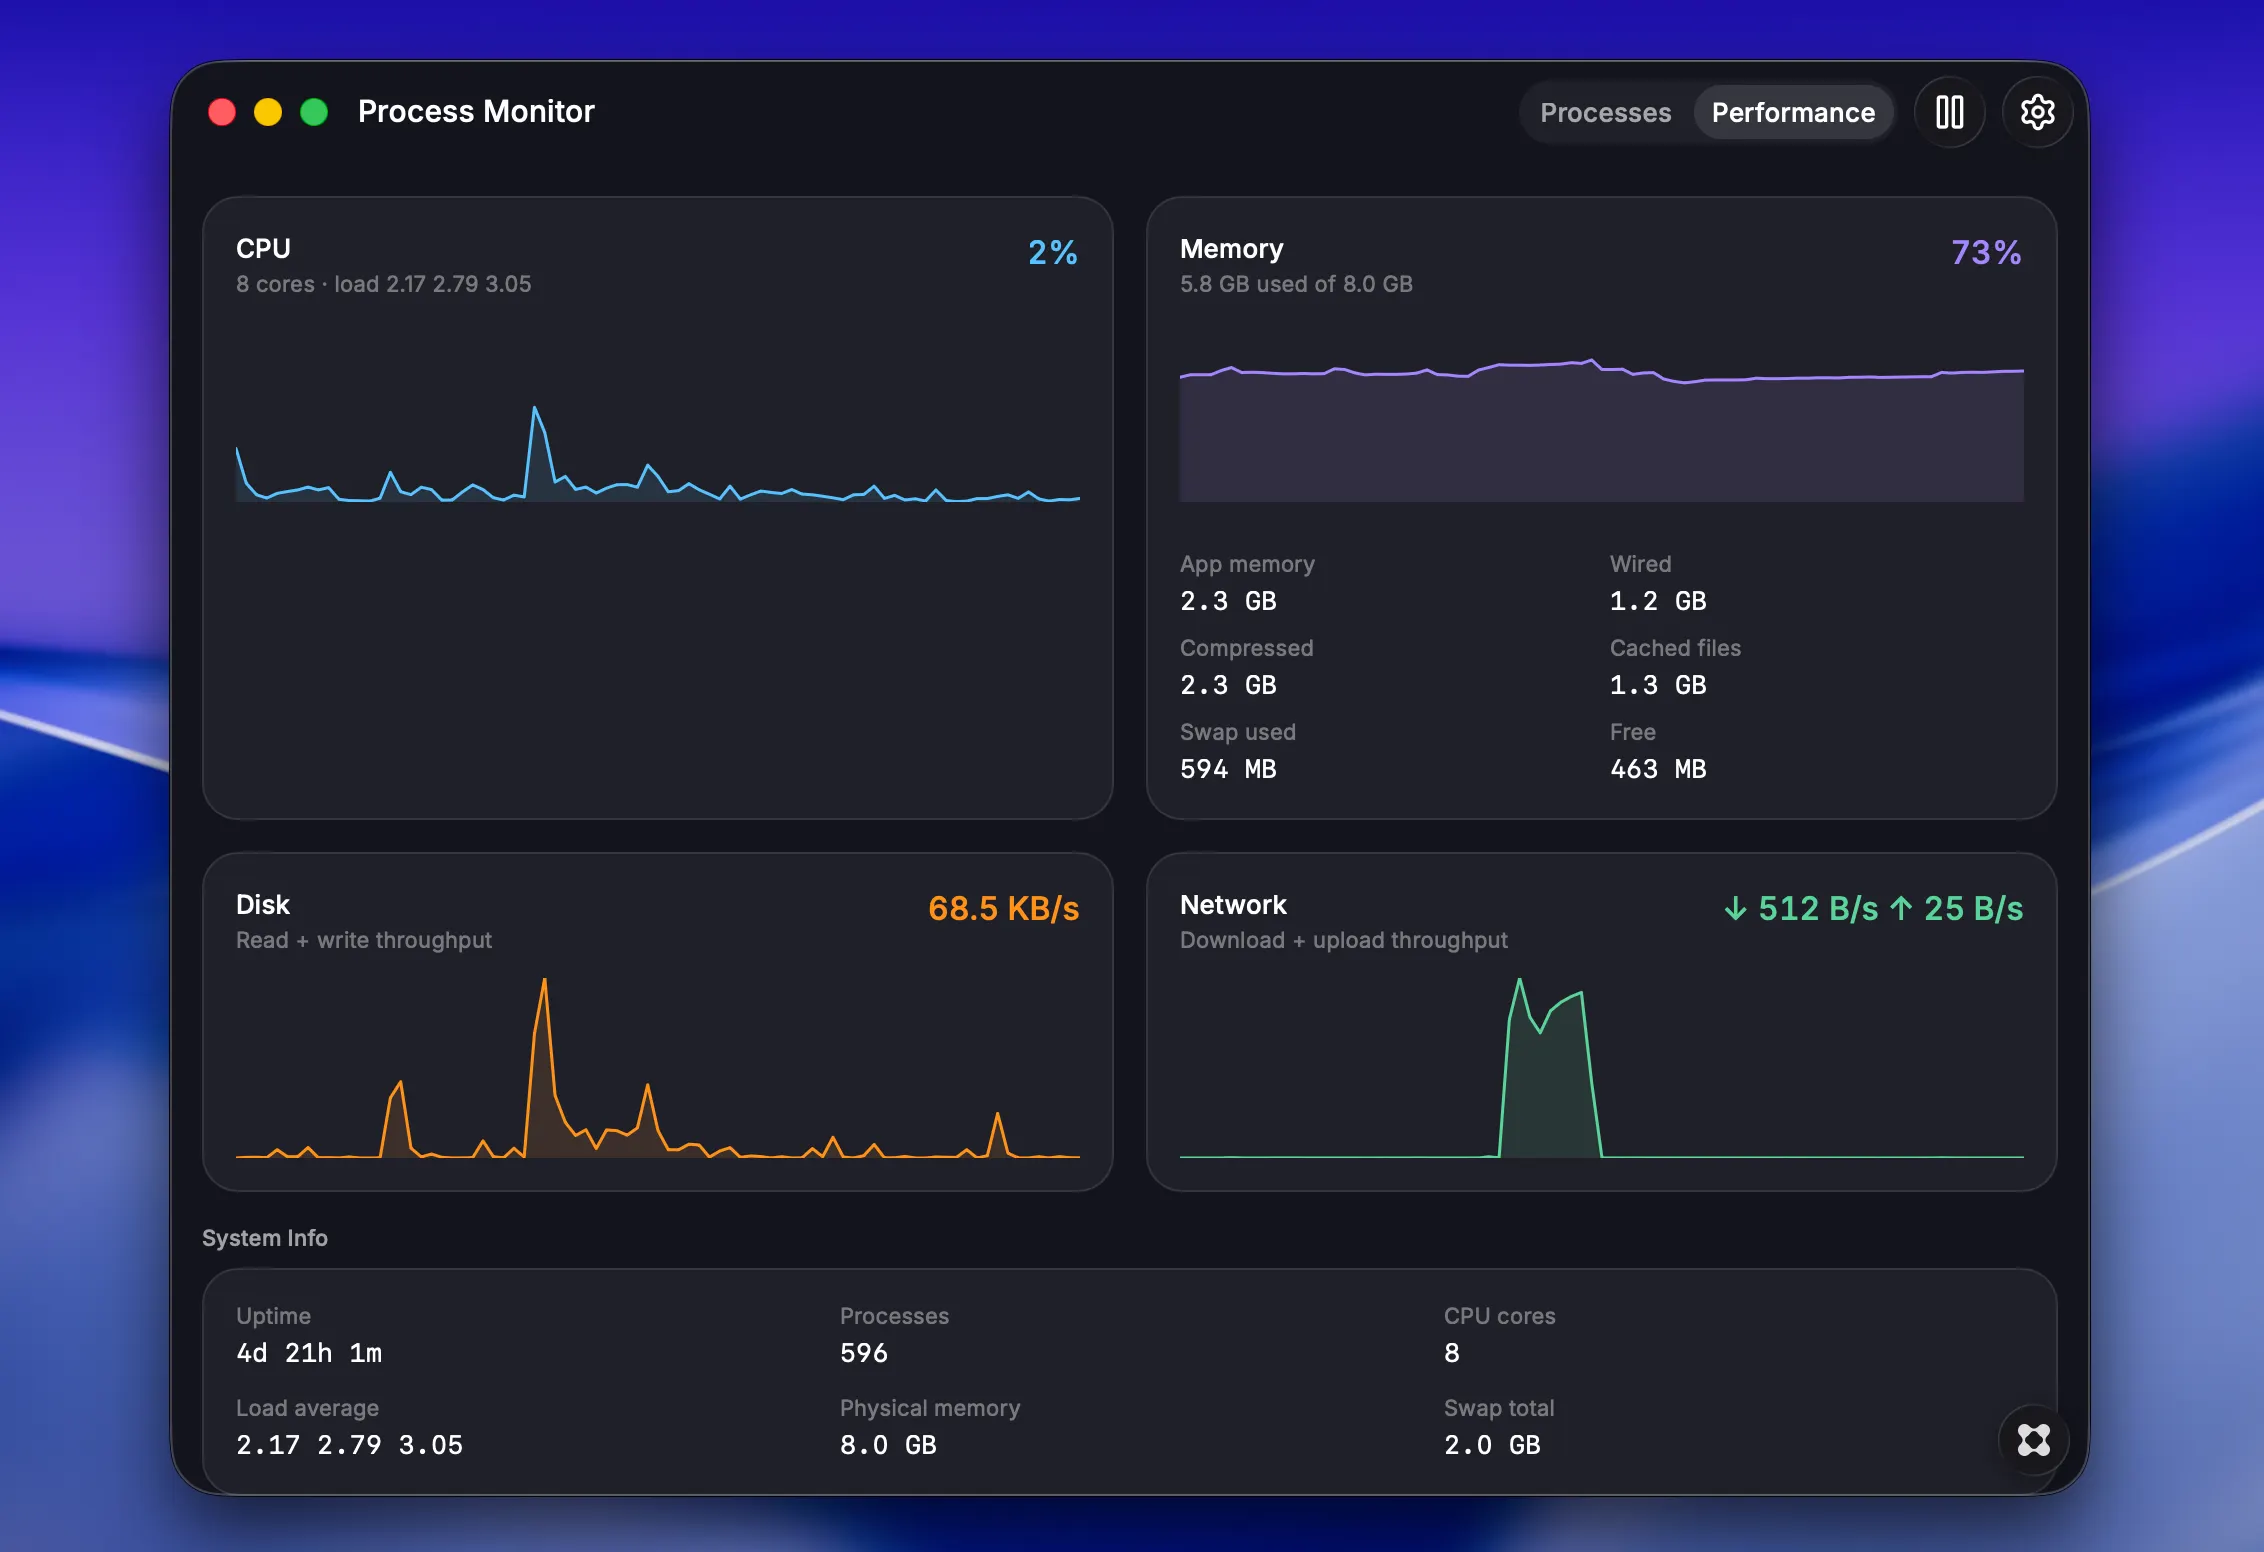Image resolution: width=2264 pixels, height=1552 pixels.
Task: Maximize window using the green button
Action: 314,112
